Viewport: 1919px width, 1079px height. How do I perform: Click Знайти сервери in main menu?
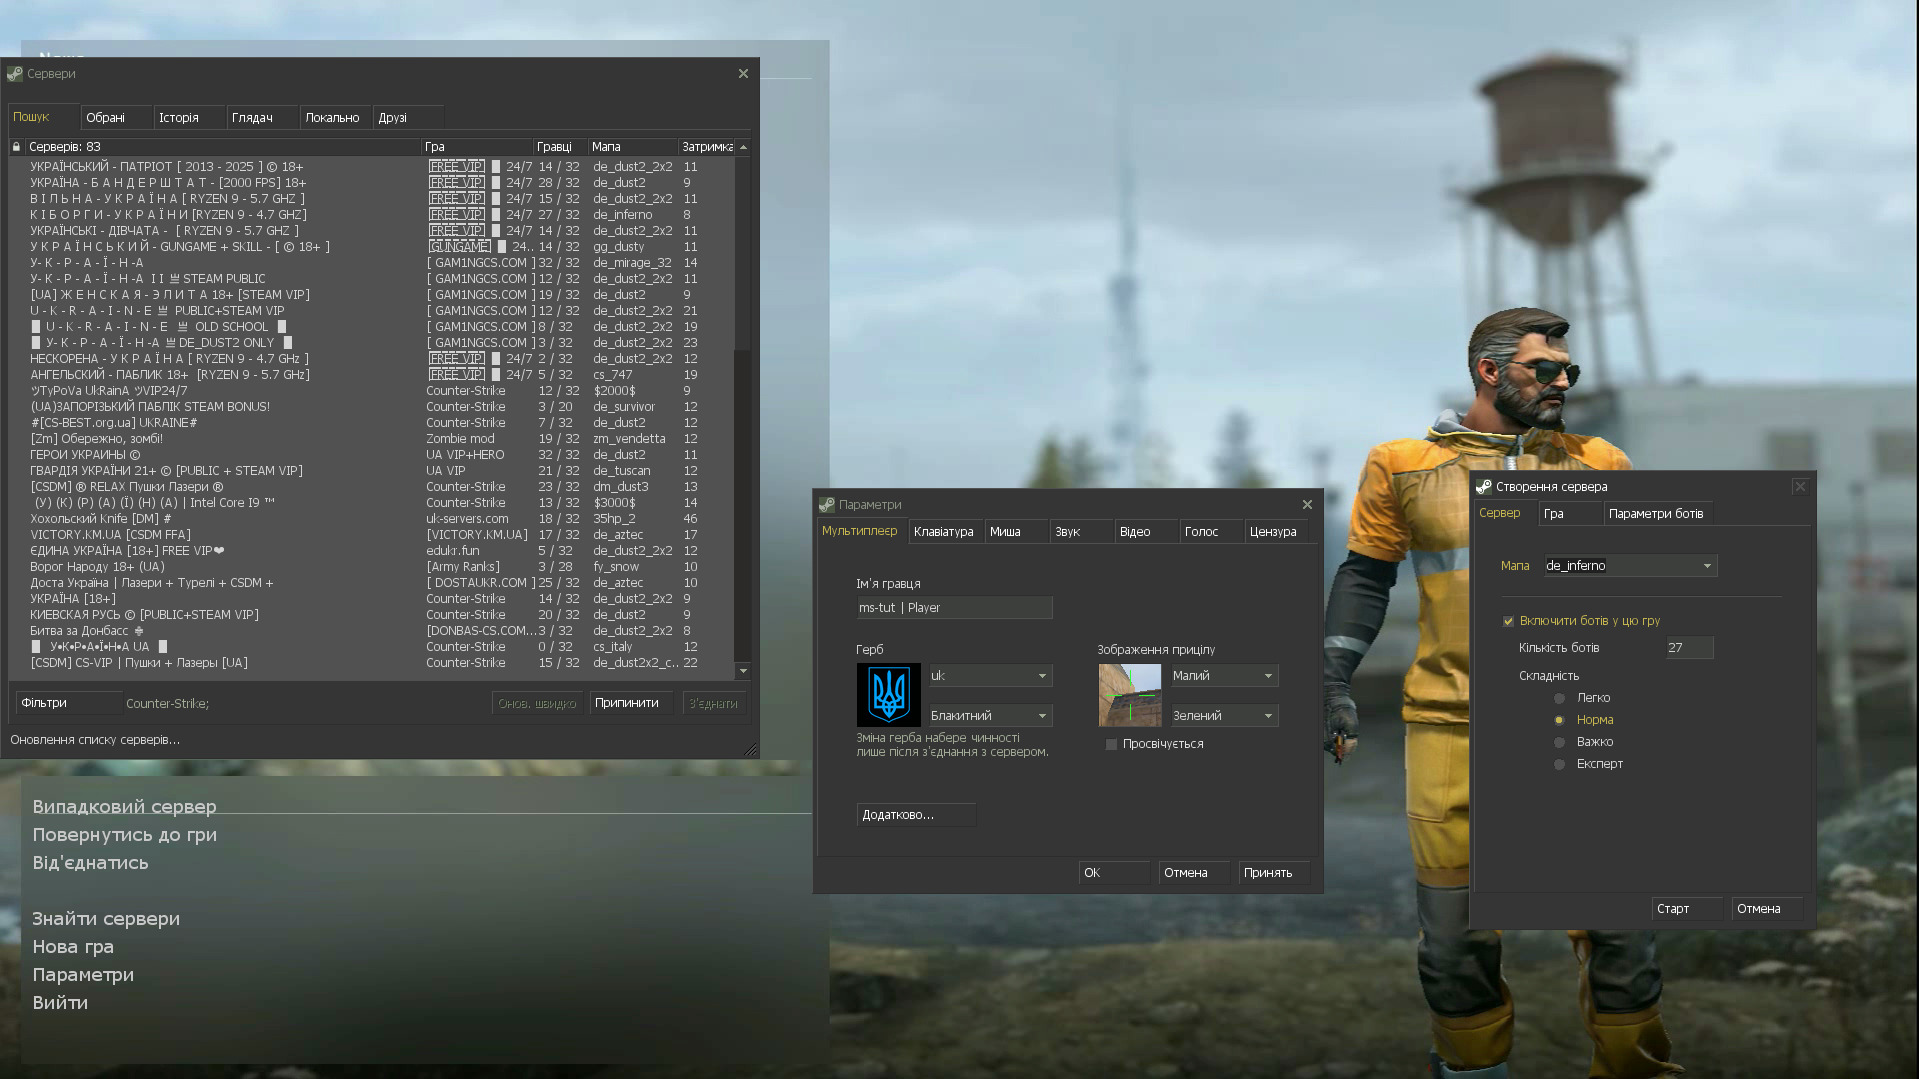tap(106, 919)
